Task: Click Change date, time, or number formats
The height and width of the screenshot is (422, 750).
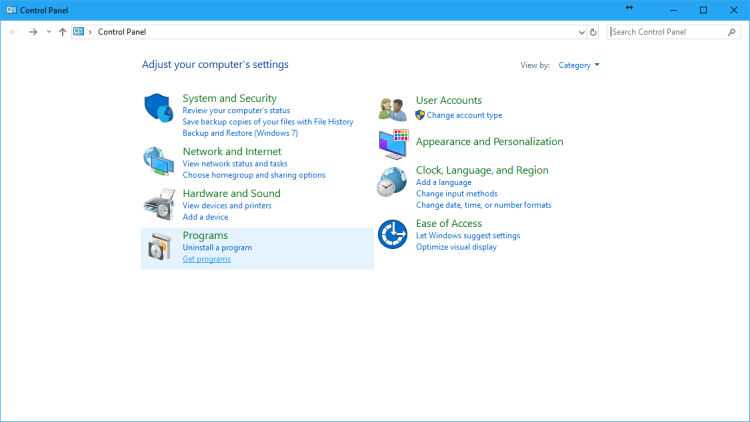Action: point(484,205)
